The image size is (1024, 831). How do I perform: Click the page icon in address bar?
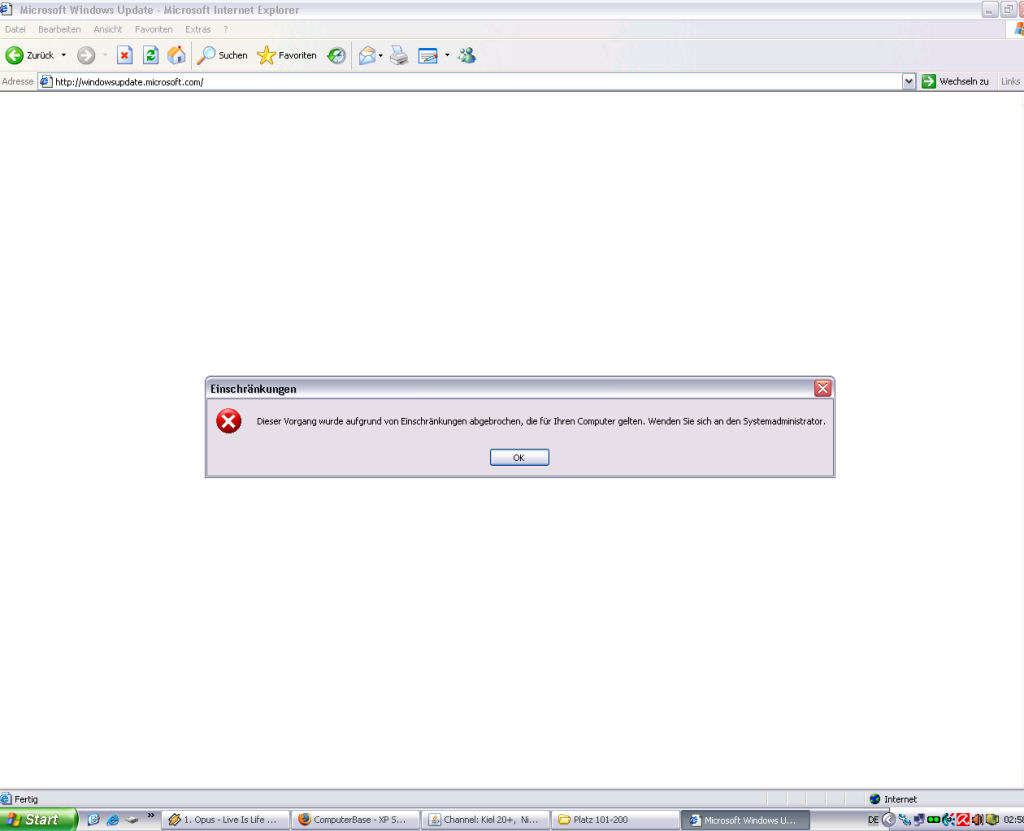(x=46, y=82)
